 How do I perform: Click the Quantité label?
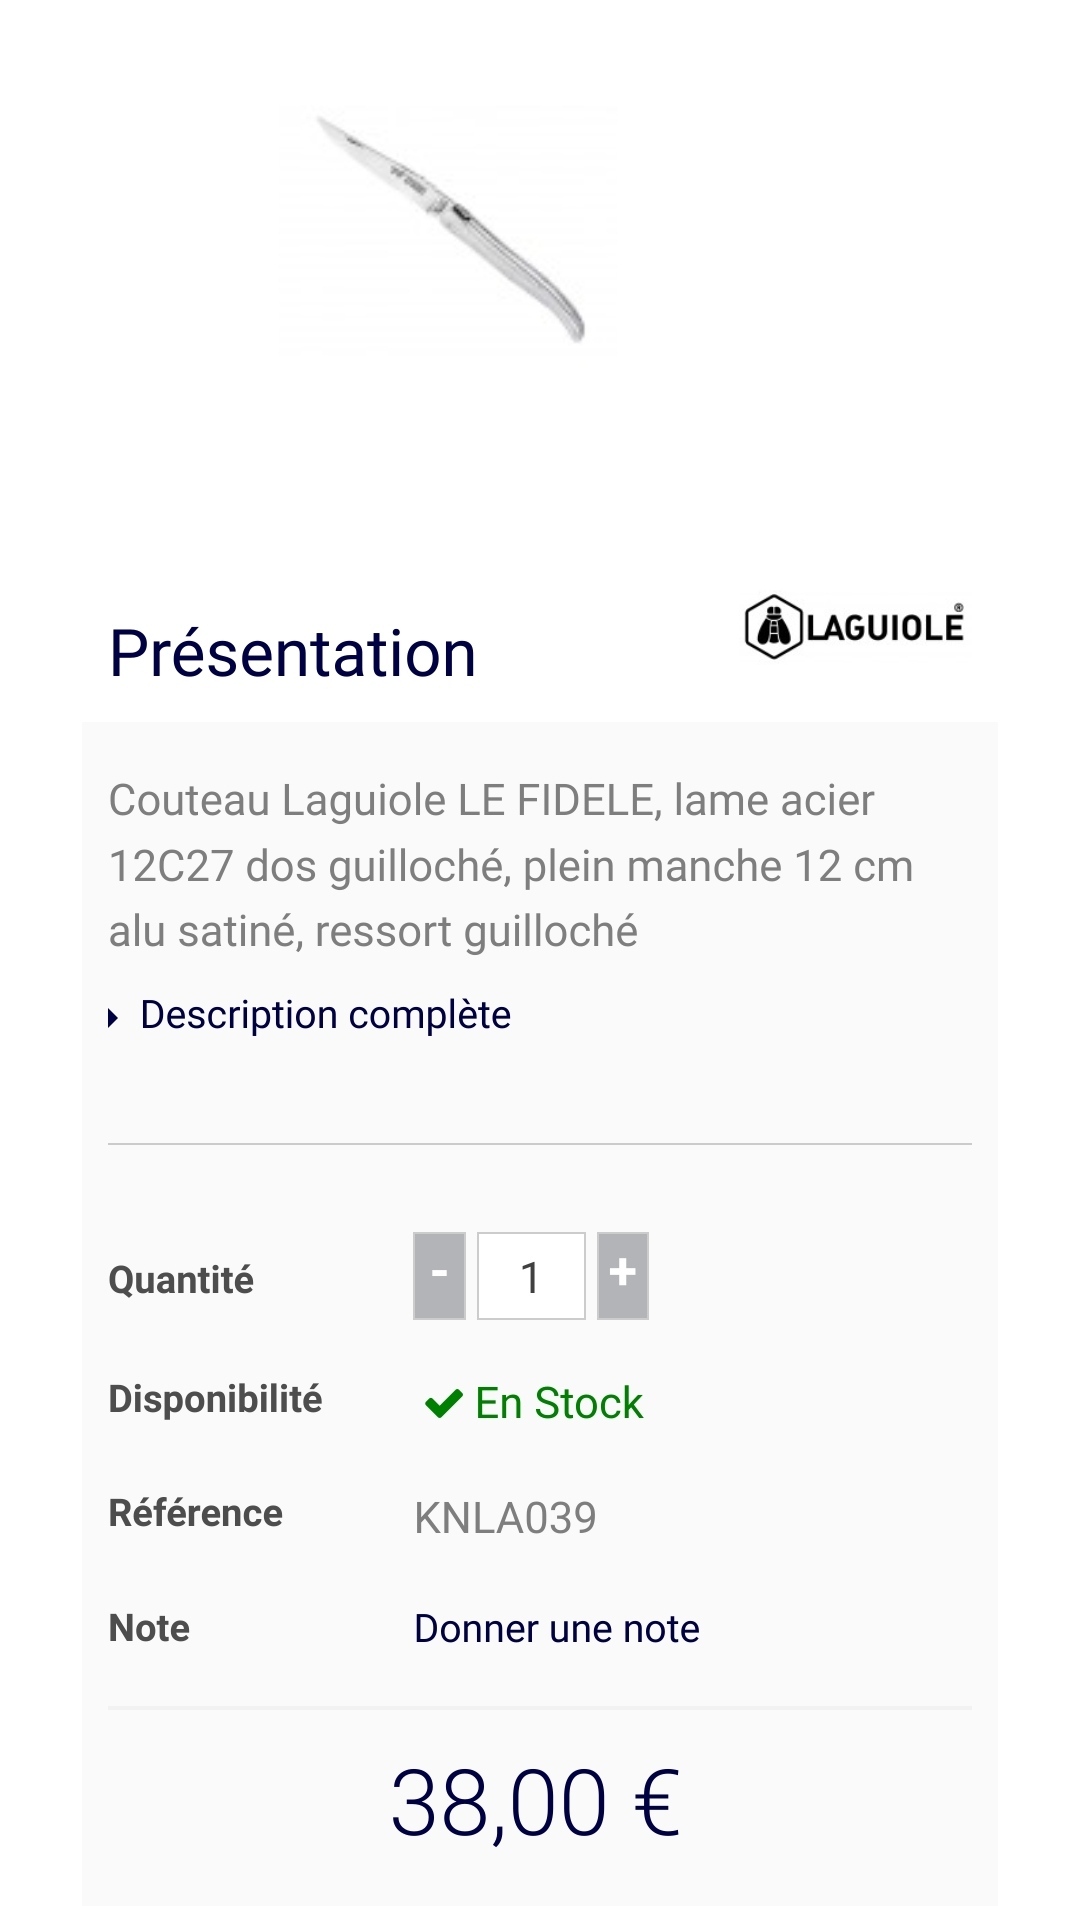click(x=181, y=1280)
